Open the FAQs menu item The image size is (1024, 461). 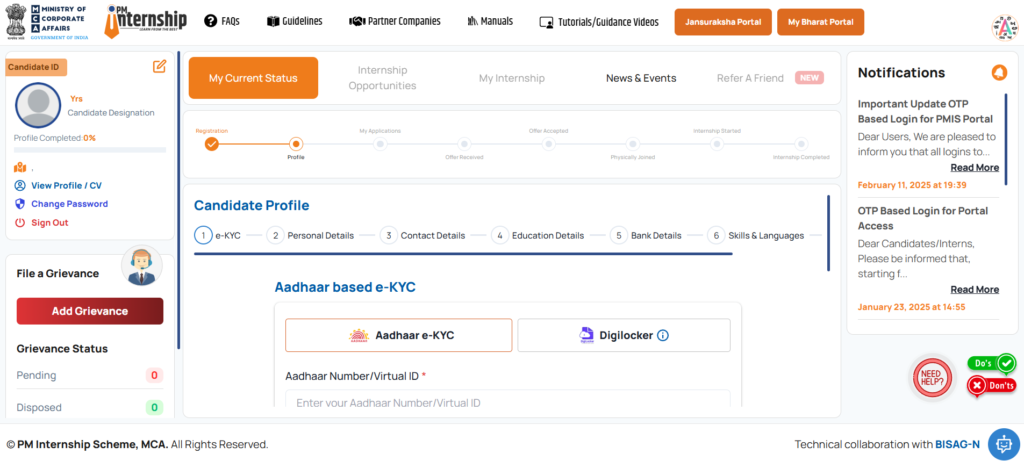click(x=222, y=21)
